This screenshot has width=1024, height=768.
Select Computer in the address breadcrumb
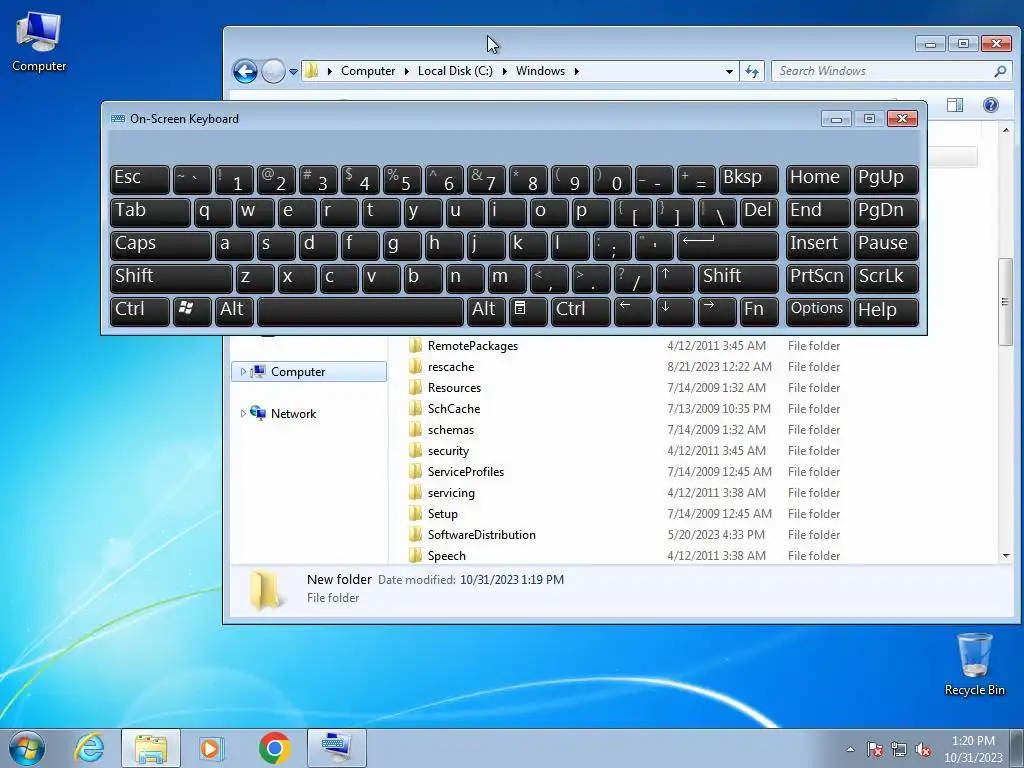tap(368, 71)
